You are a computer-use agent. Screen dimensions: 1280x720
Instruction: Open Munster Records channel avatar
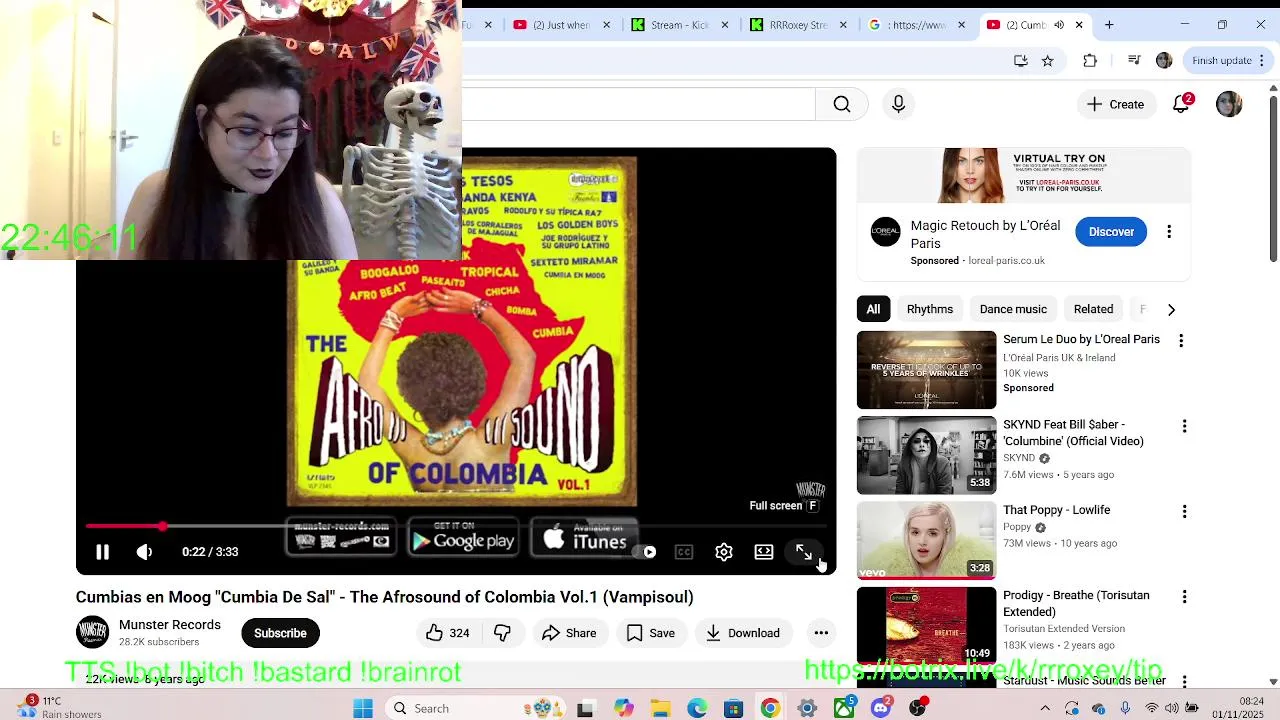coord(92,633)
